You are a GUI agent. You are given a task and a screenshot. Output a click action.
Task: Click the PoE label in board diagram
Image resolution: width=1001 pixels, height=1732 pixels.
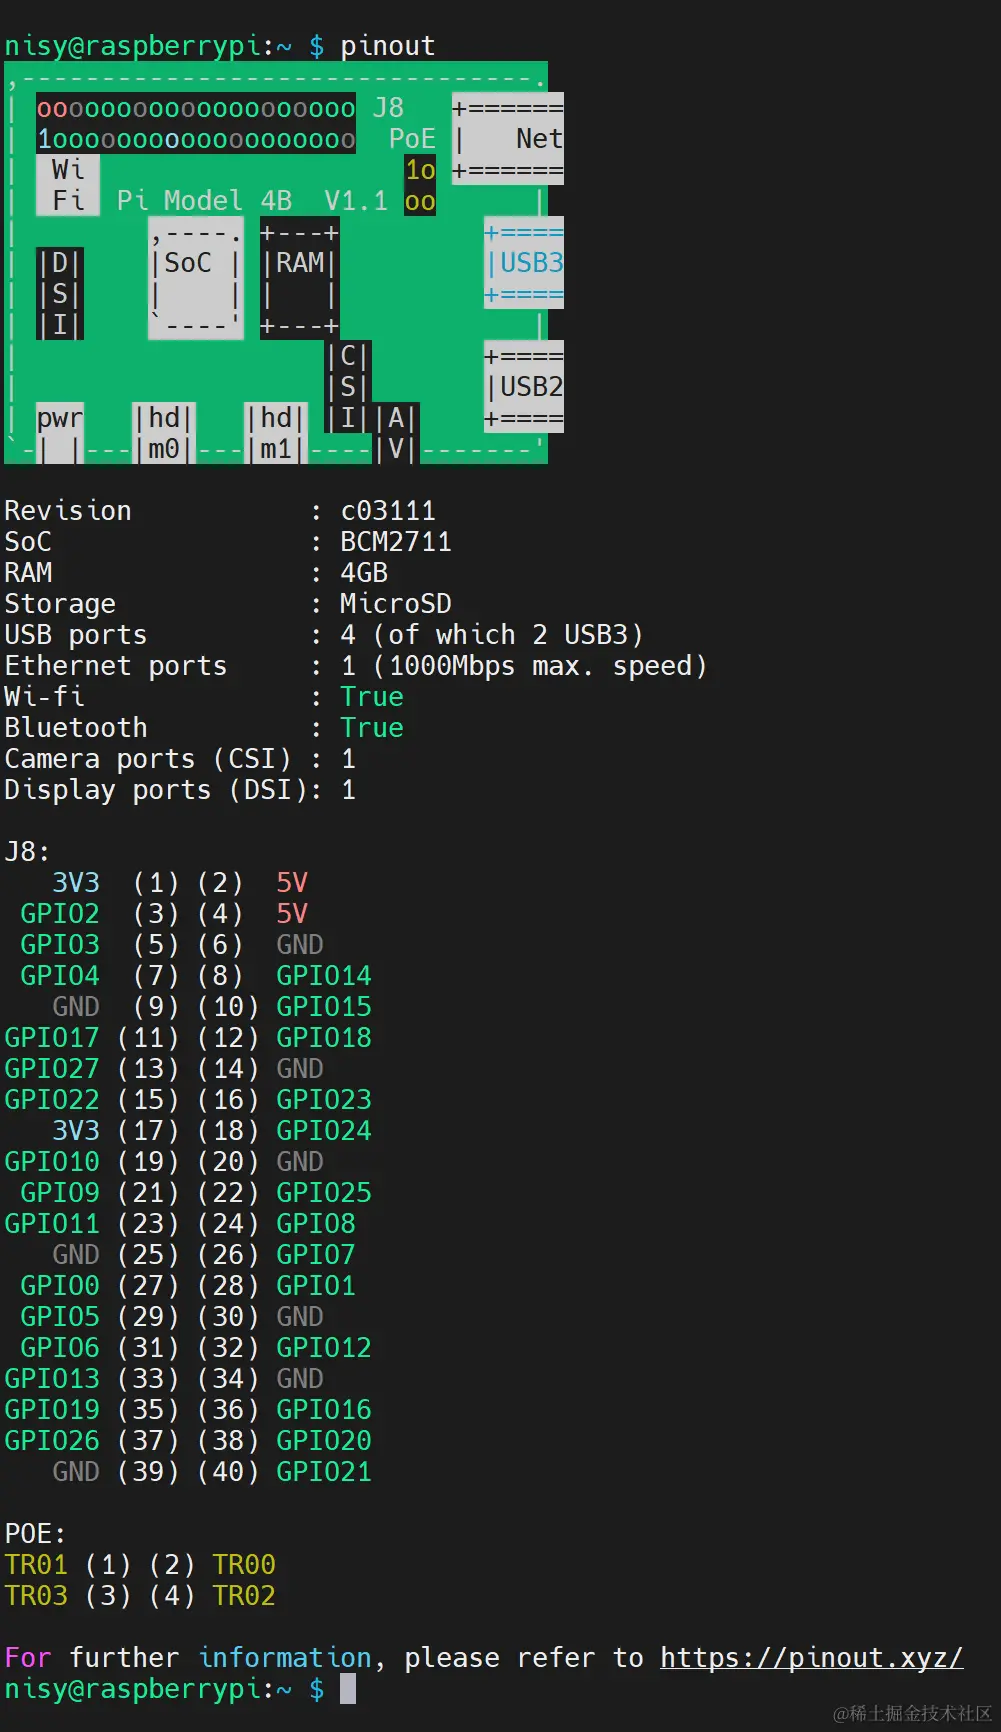click(412, 139)
